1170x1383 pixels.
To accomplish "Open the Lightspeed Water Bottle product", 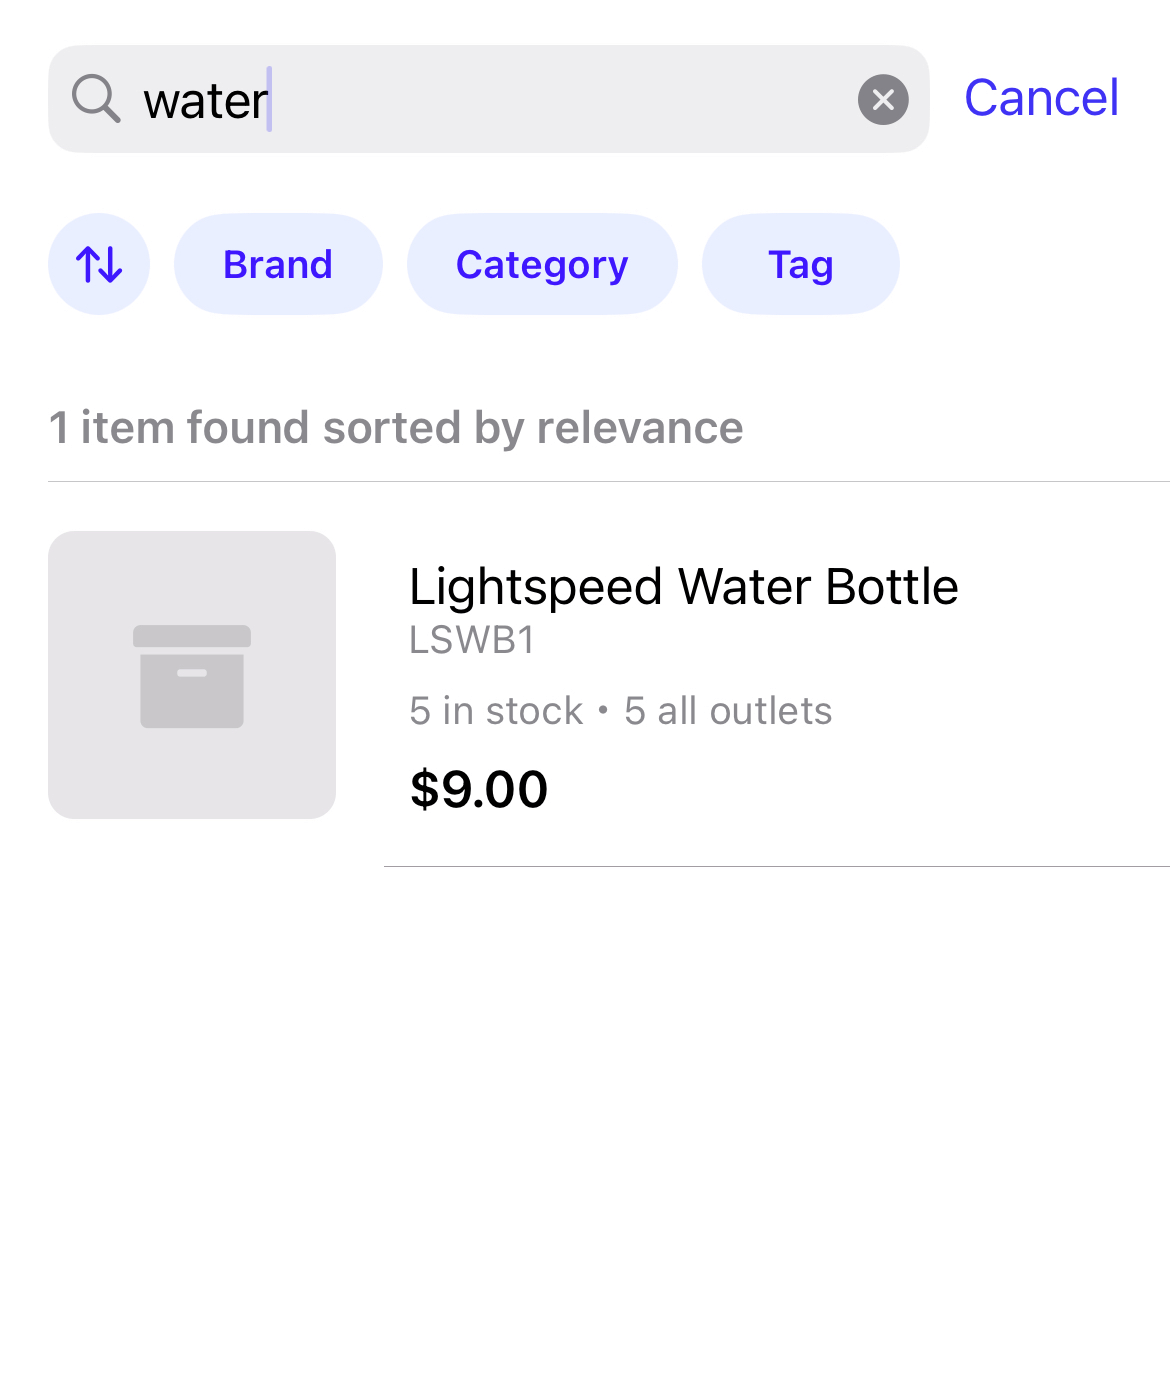I will (683, 586).
